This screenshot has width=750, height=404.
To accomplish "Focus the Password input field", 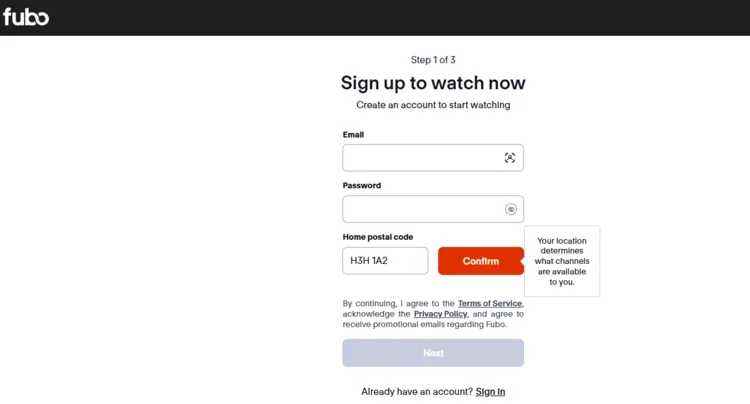I will [422, 209].
